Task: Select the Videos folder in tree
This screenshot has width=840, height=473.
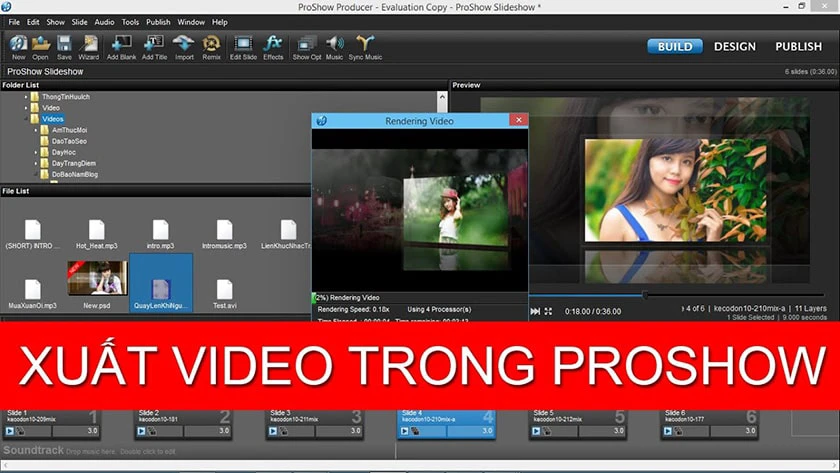Action: (x=52, y=119)
